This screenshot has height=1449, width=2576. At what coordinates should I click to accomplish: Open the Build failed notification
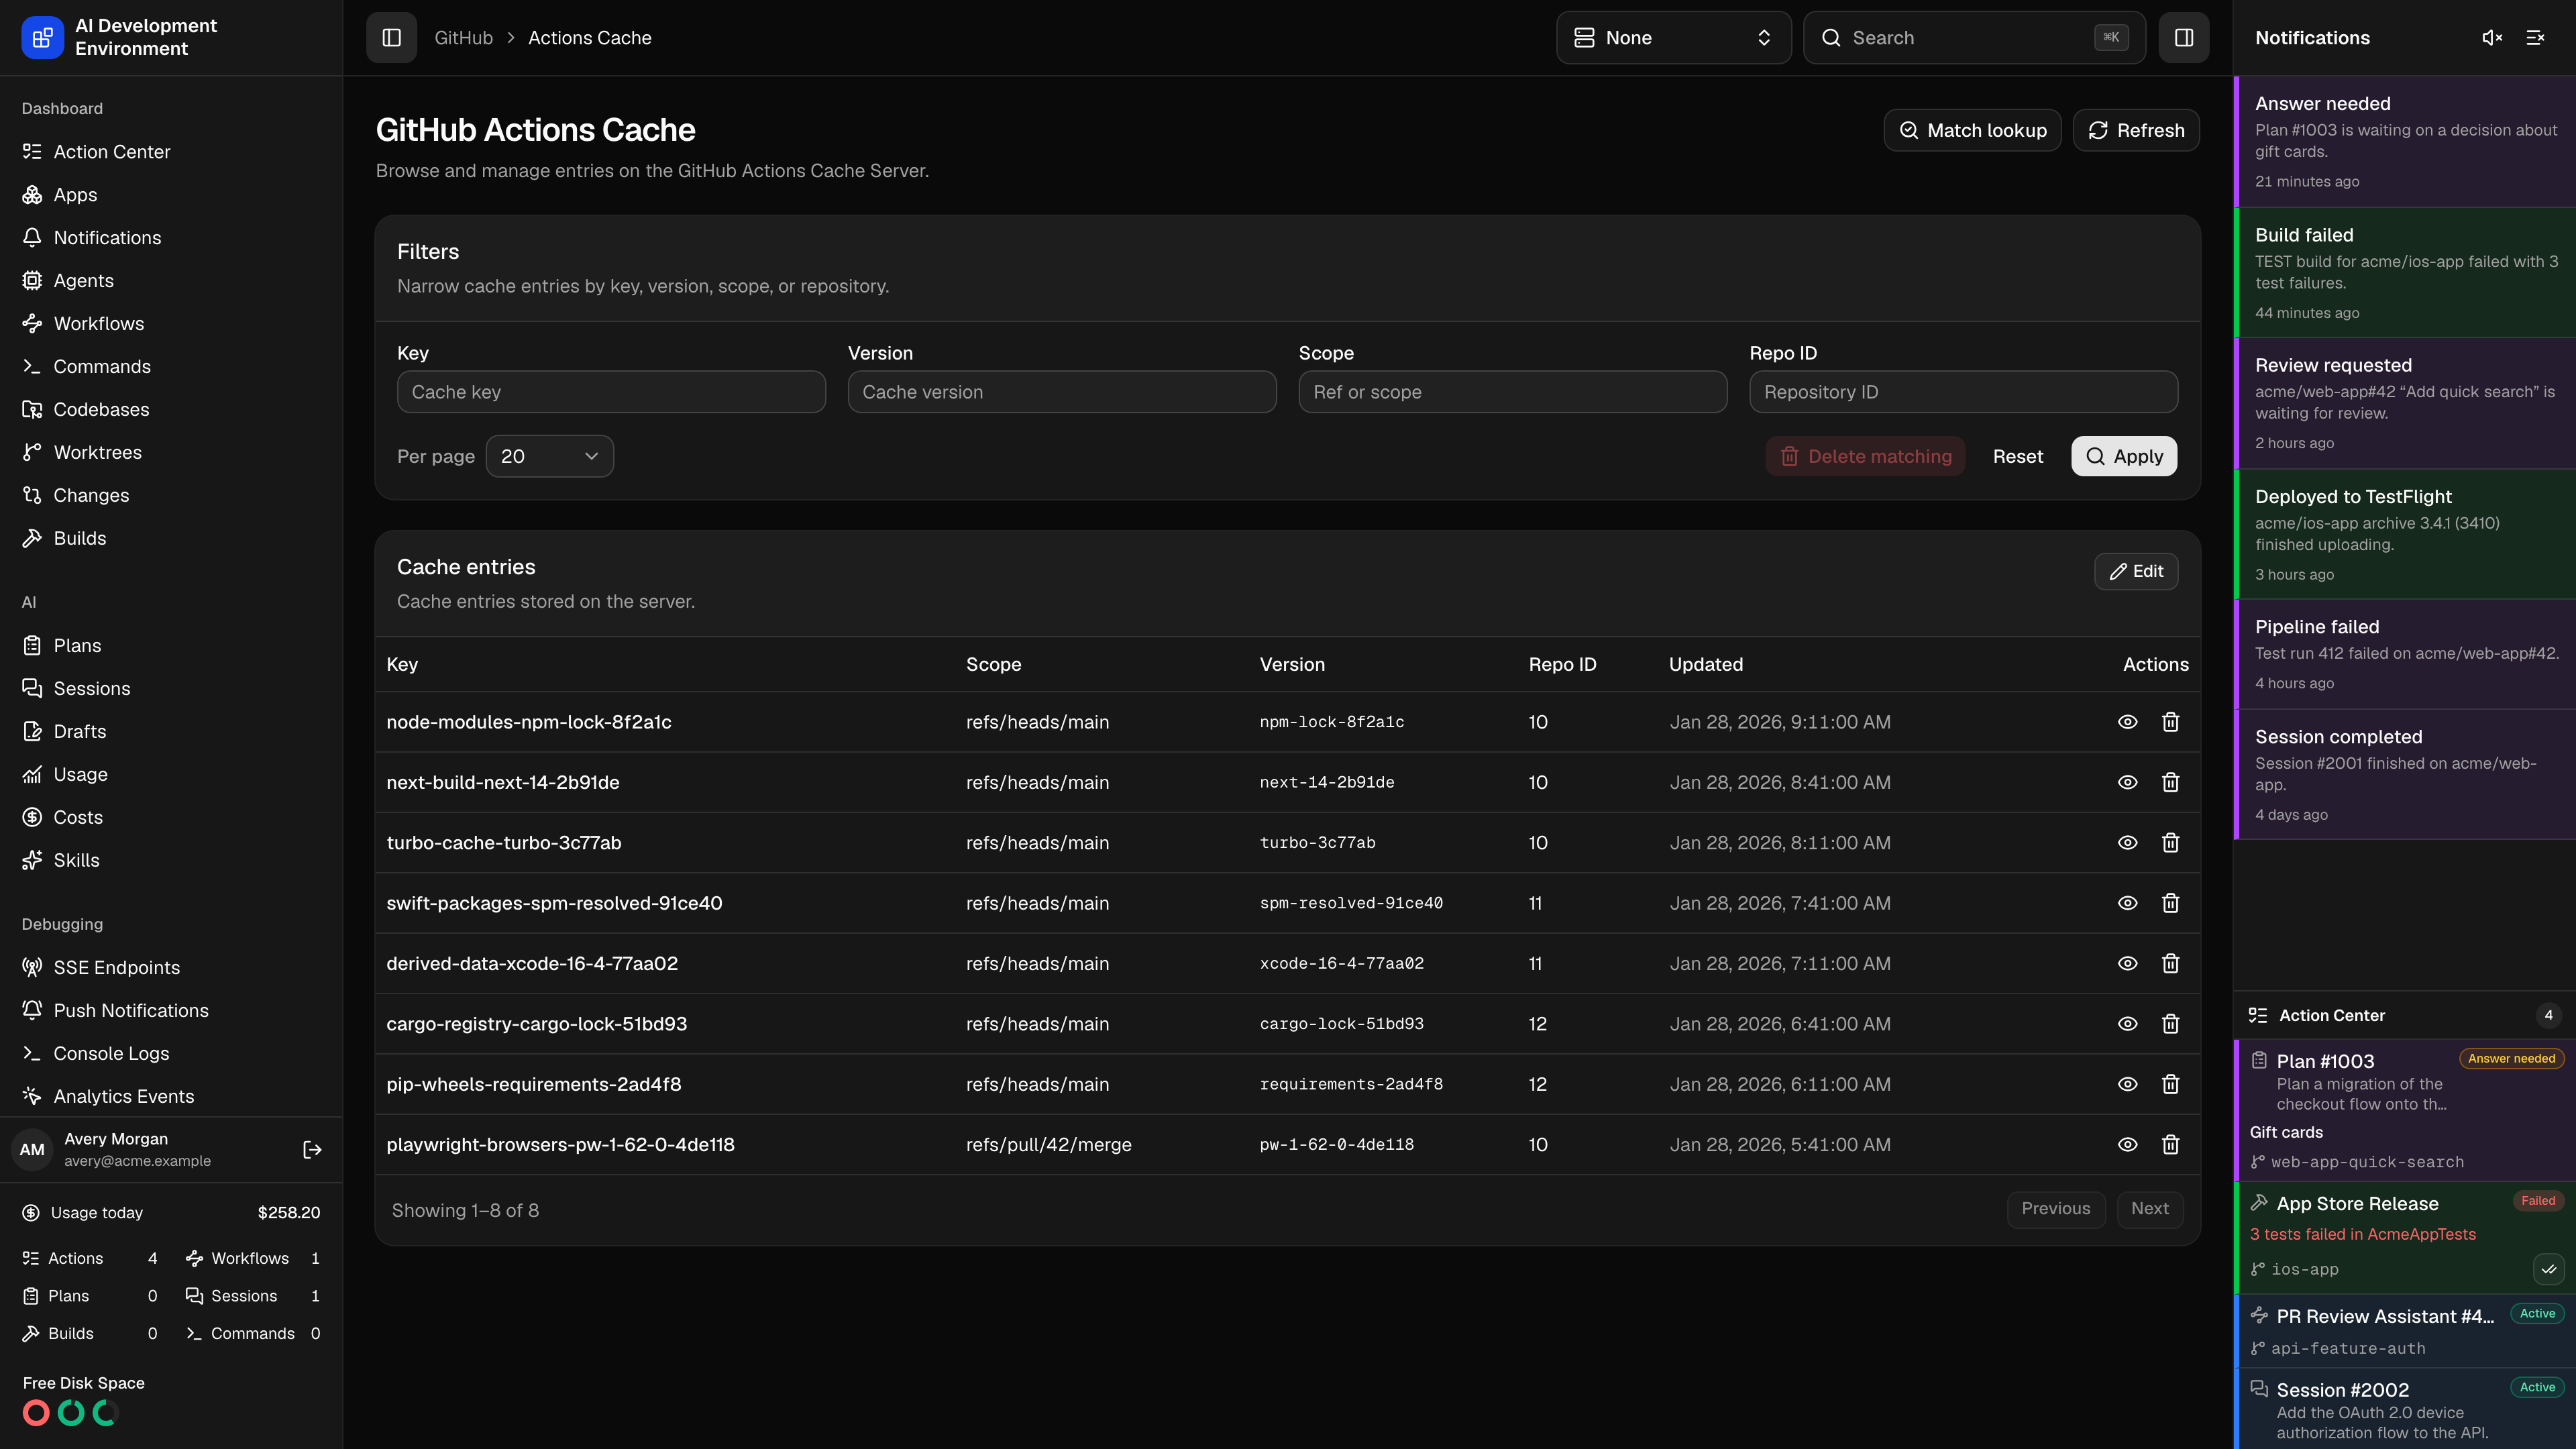tap(2404, 273)
